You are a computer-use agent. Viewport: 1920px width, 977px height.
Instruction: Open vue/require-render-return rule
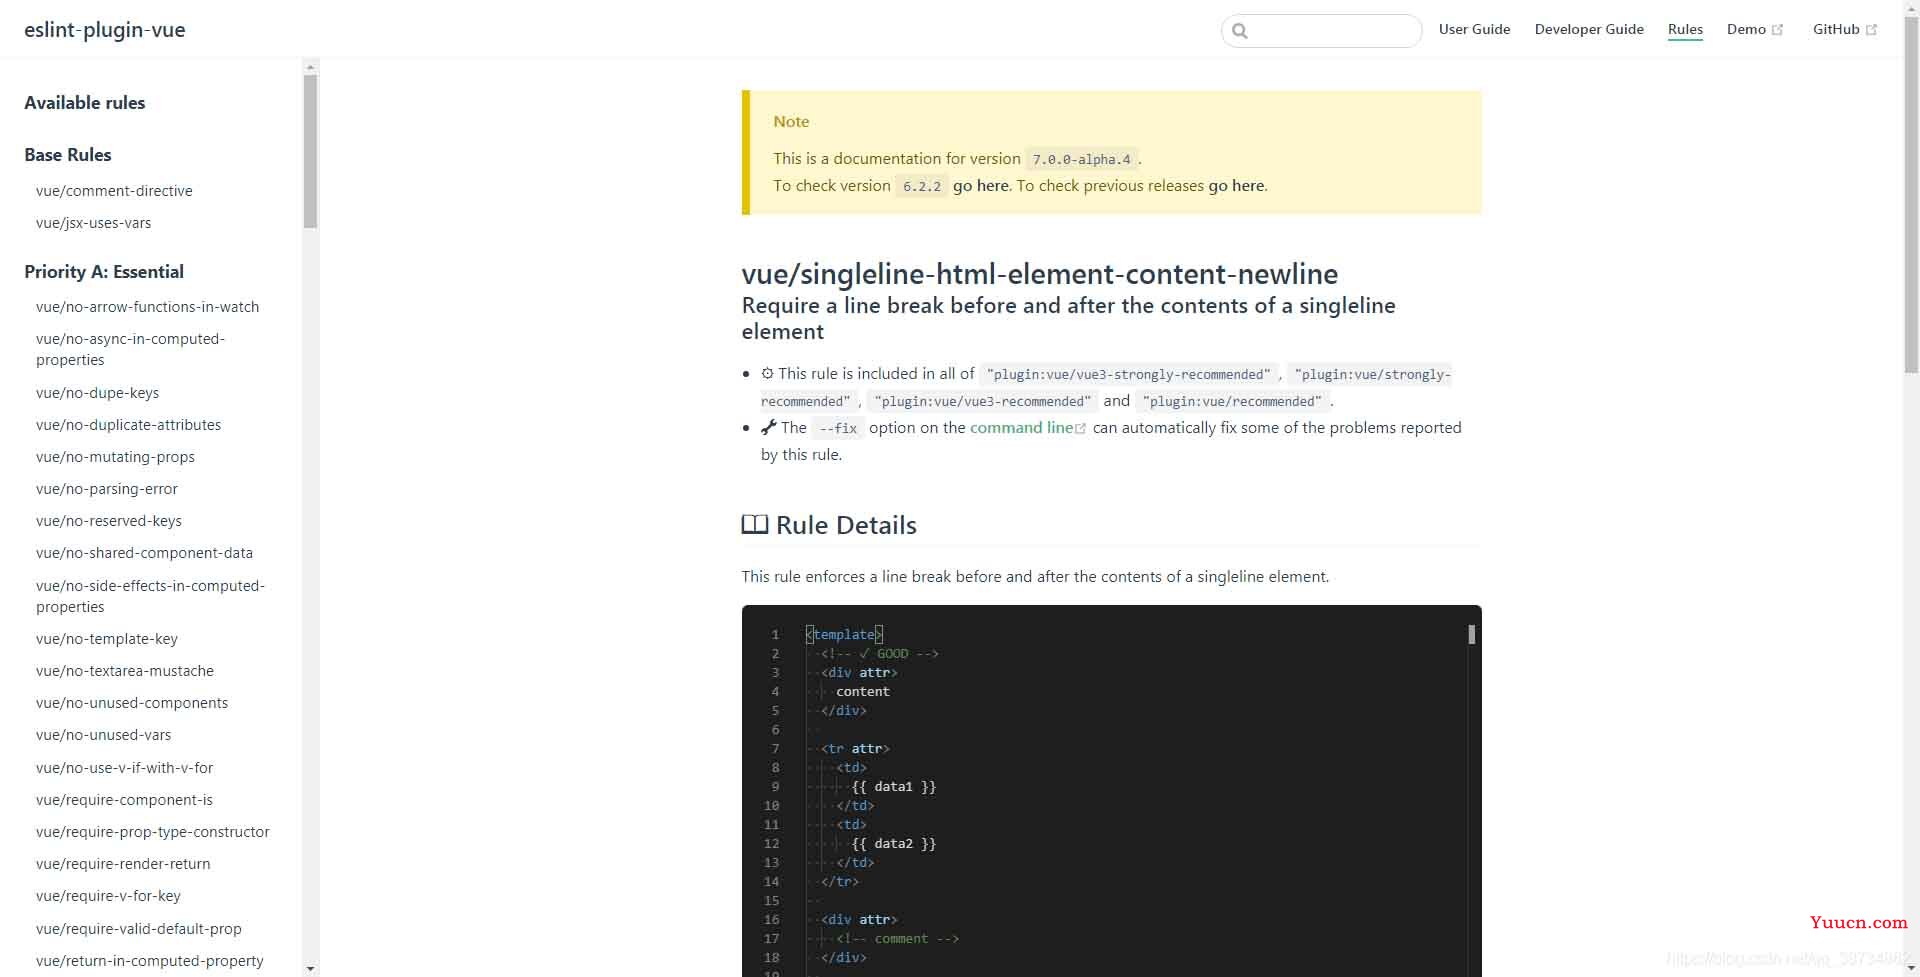[x=123, y=863]
